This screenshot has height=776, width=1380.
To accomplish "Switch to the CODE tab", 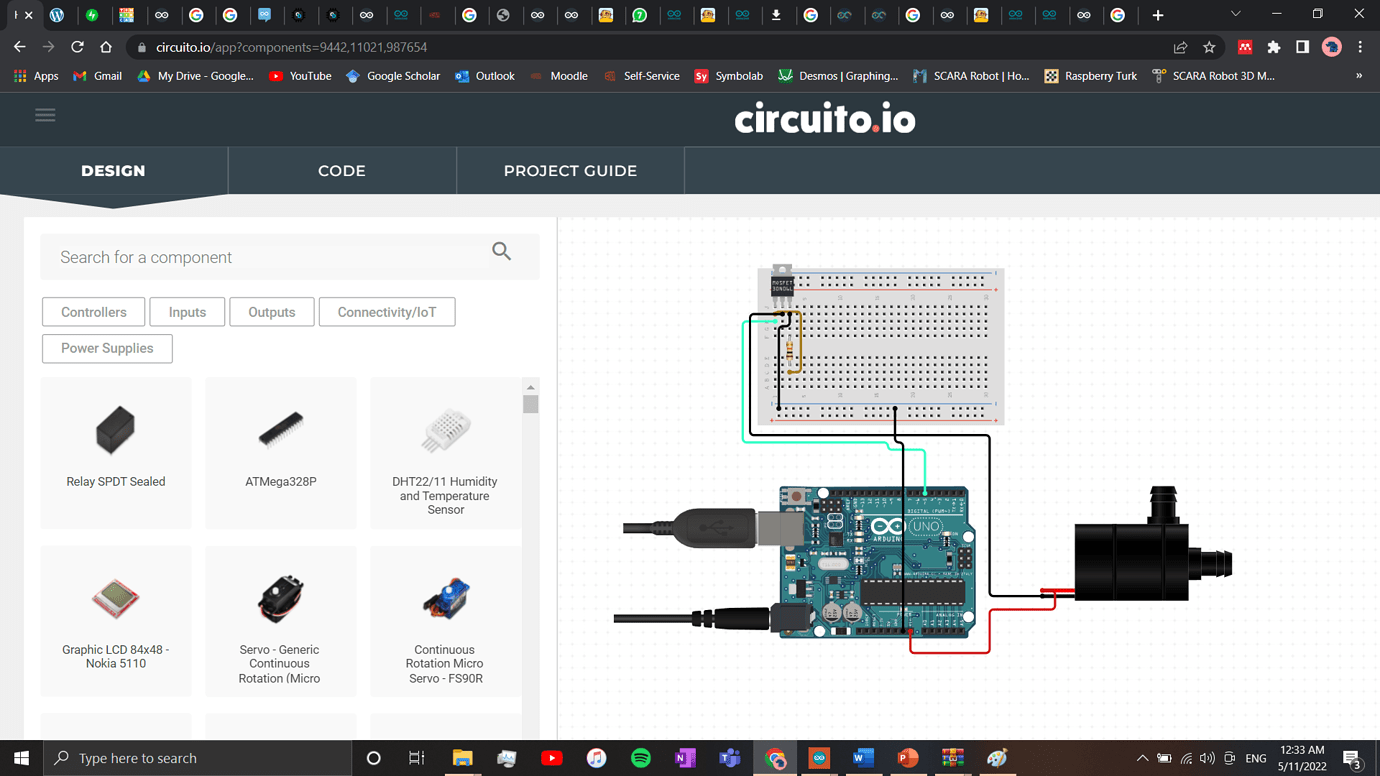I will coord(341,170).
